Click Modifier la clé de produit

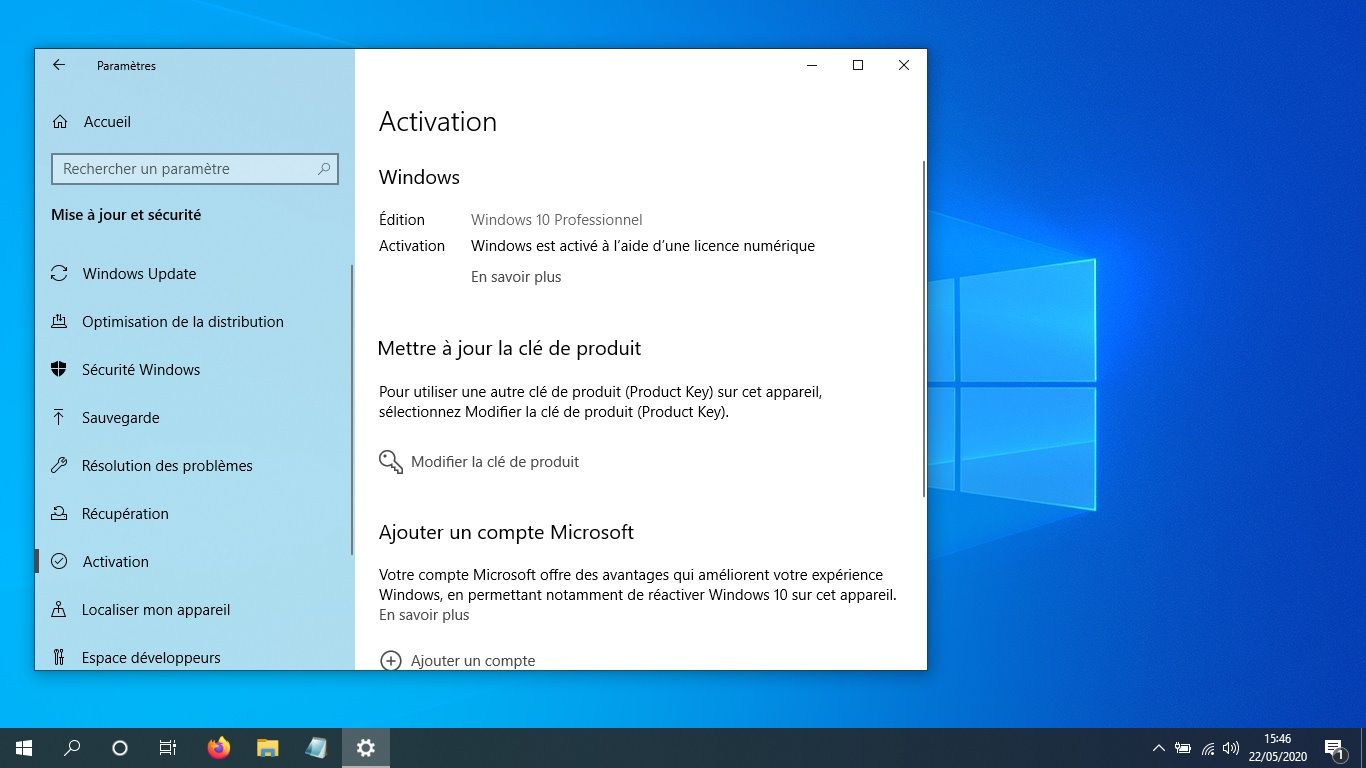click(x=495, y=462)
